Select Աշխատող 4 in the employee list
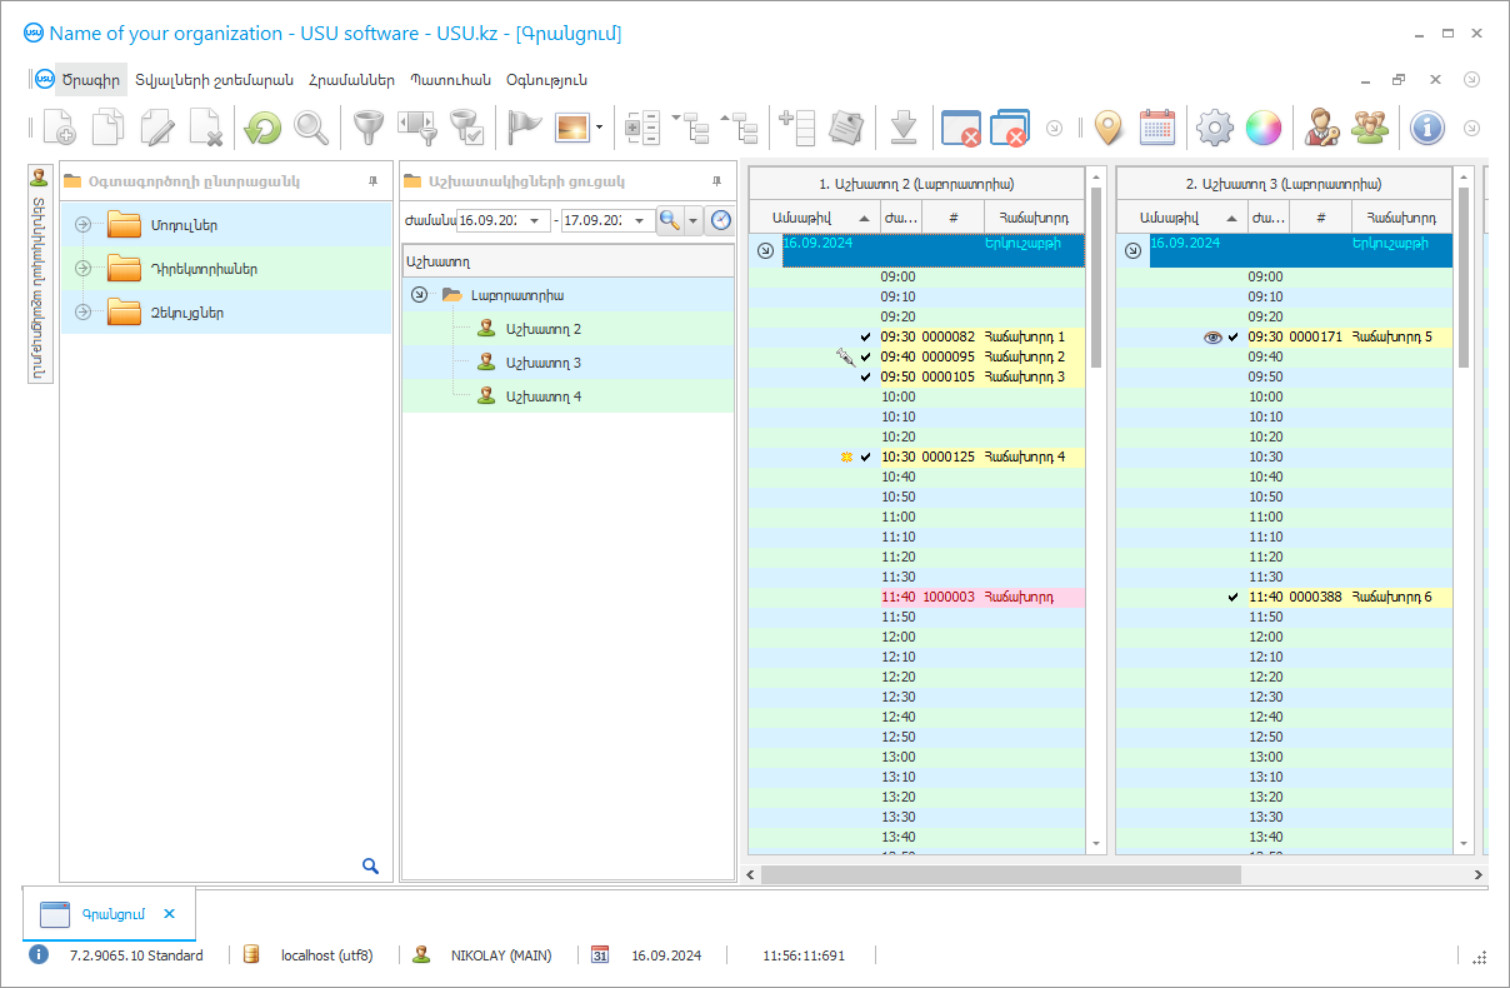Screen dimensions: 1510x988 click(x=543, y=397)
